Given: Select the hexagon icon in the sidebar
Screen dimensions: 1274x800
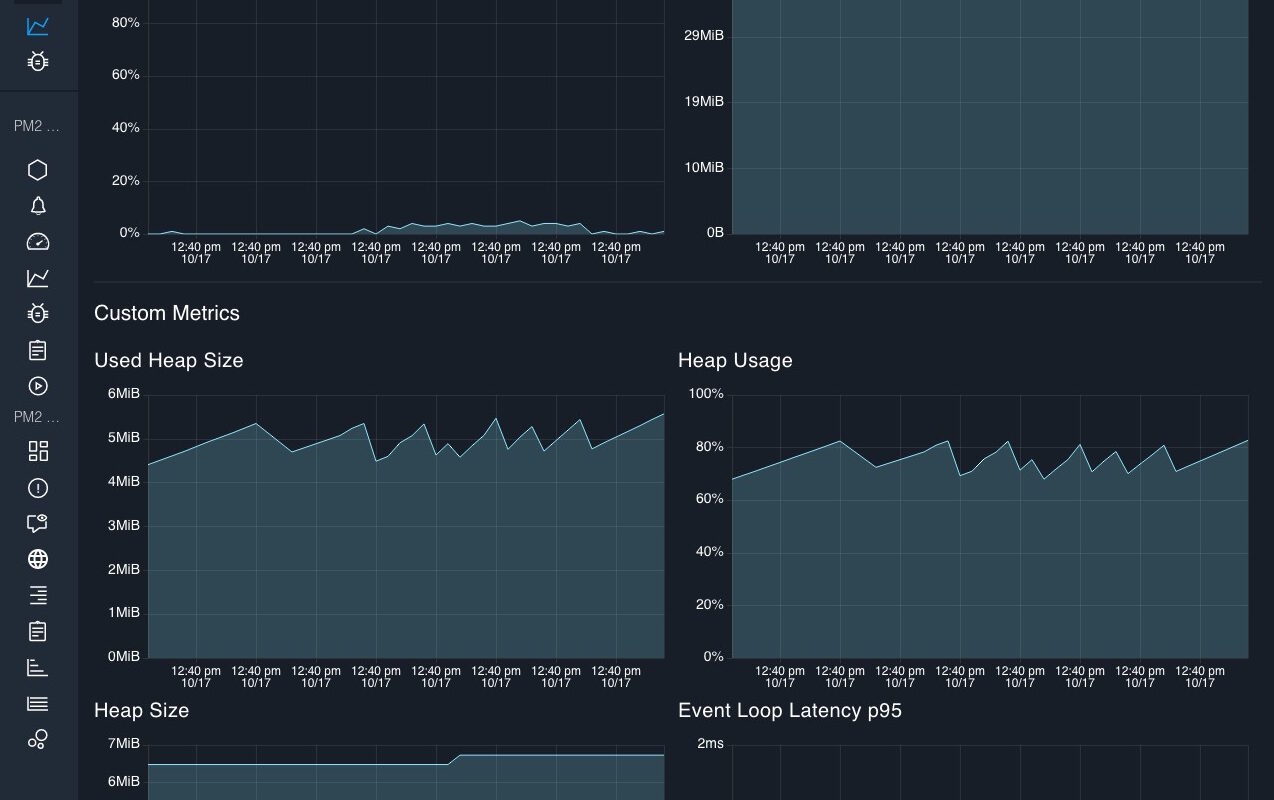Looking at the screenshot, I should [x=37, y=170].
